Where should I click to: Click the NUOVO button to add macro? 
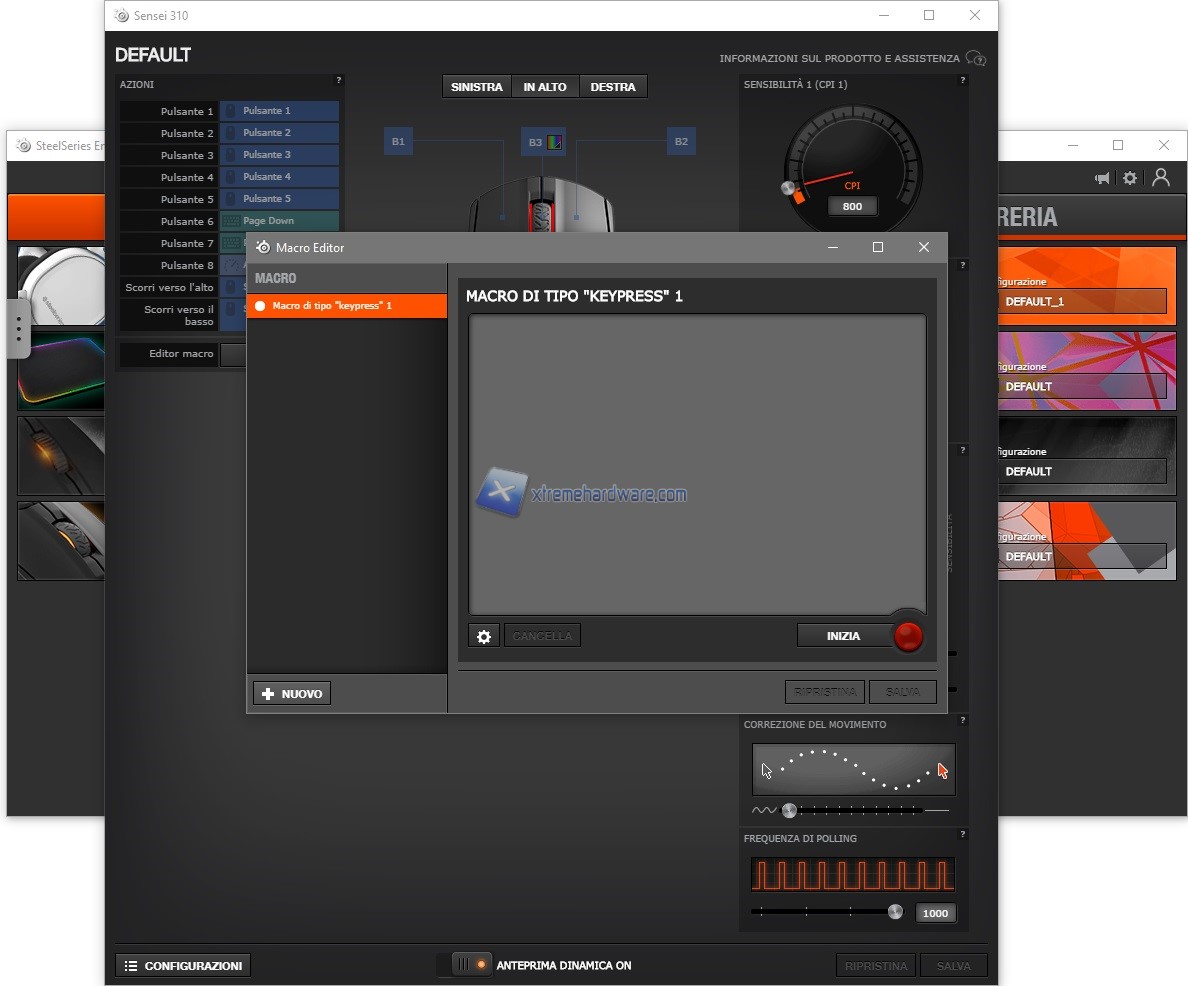292,694
